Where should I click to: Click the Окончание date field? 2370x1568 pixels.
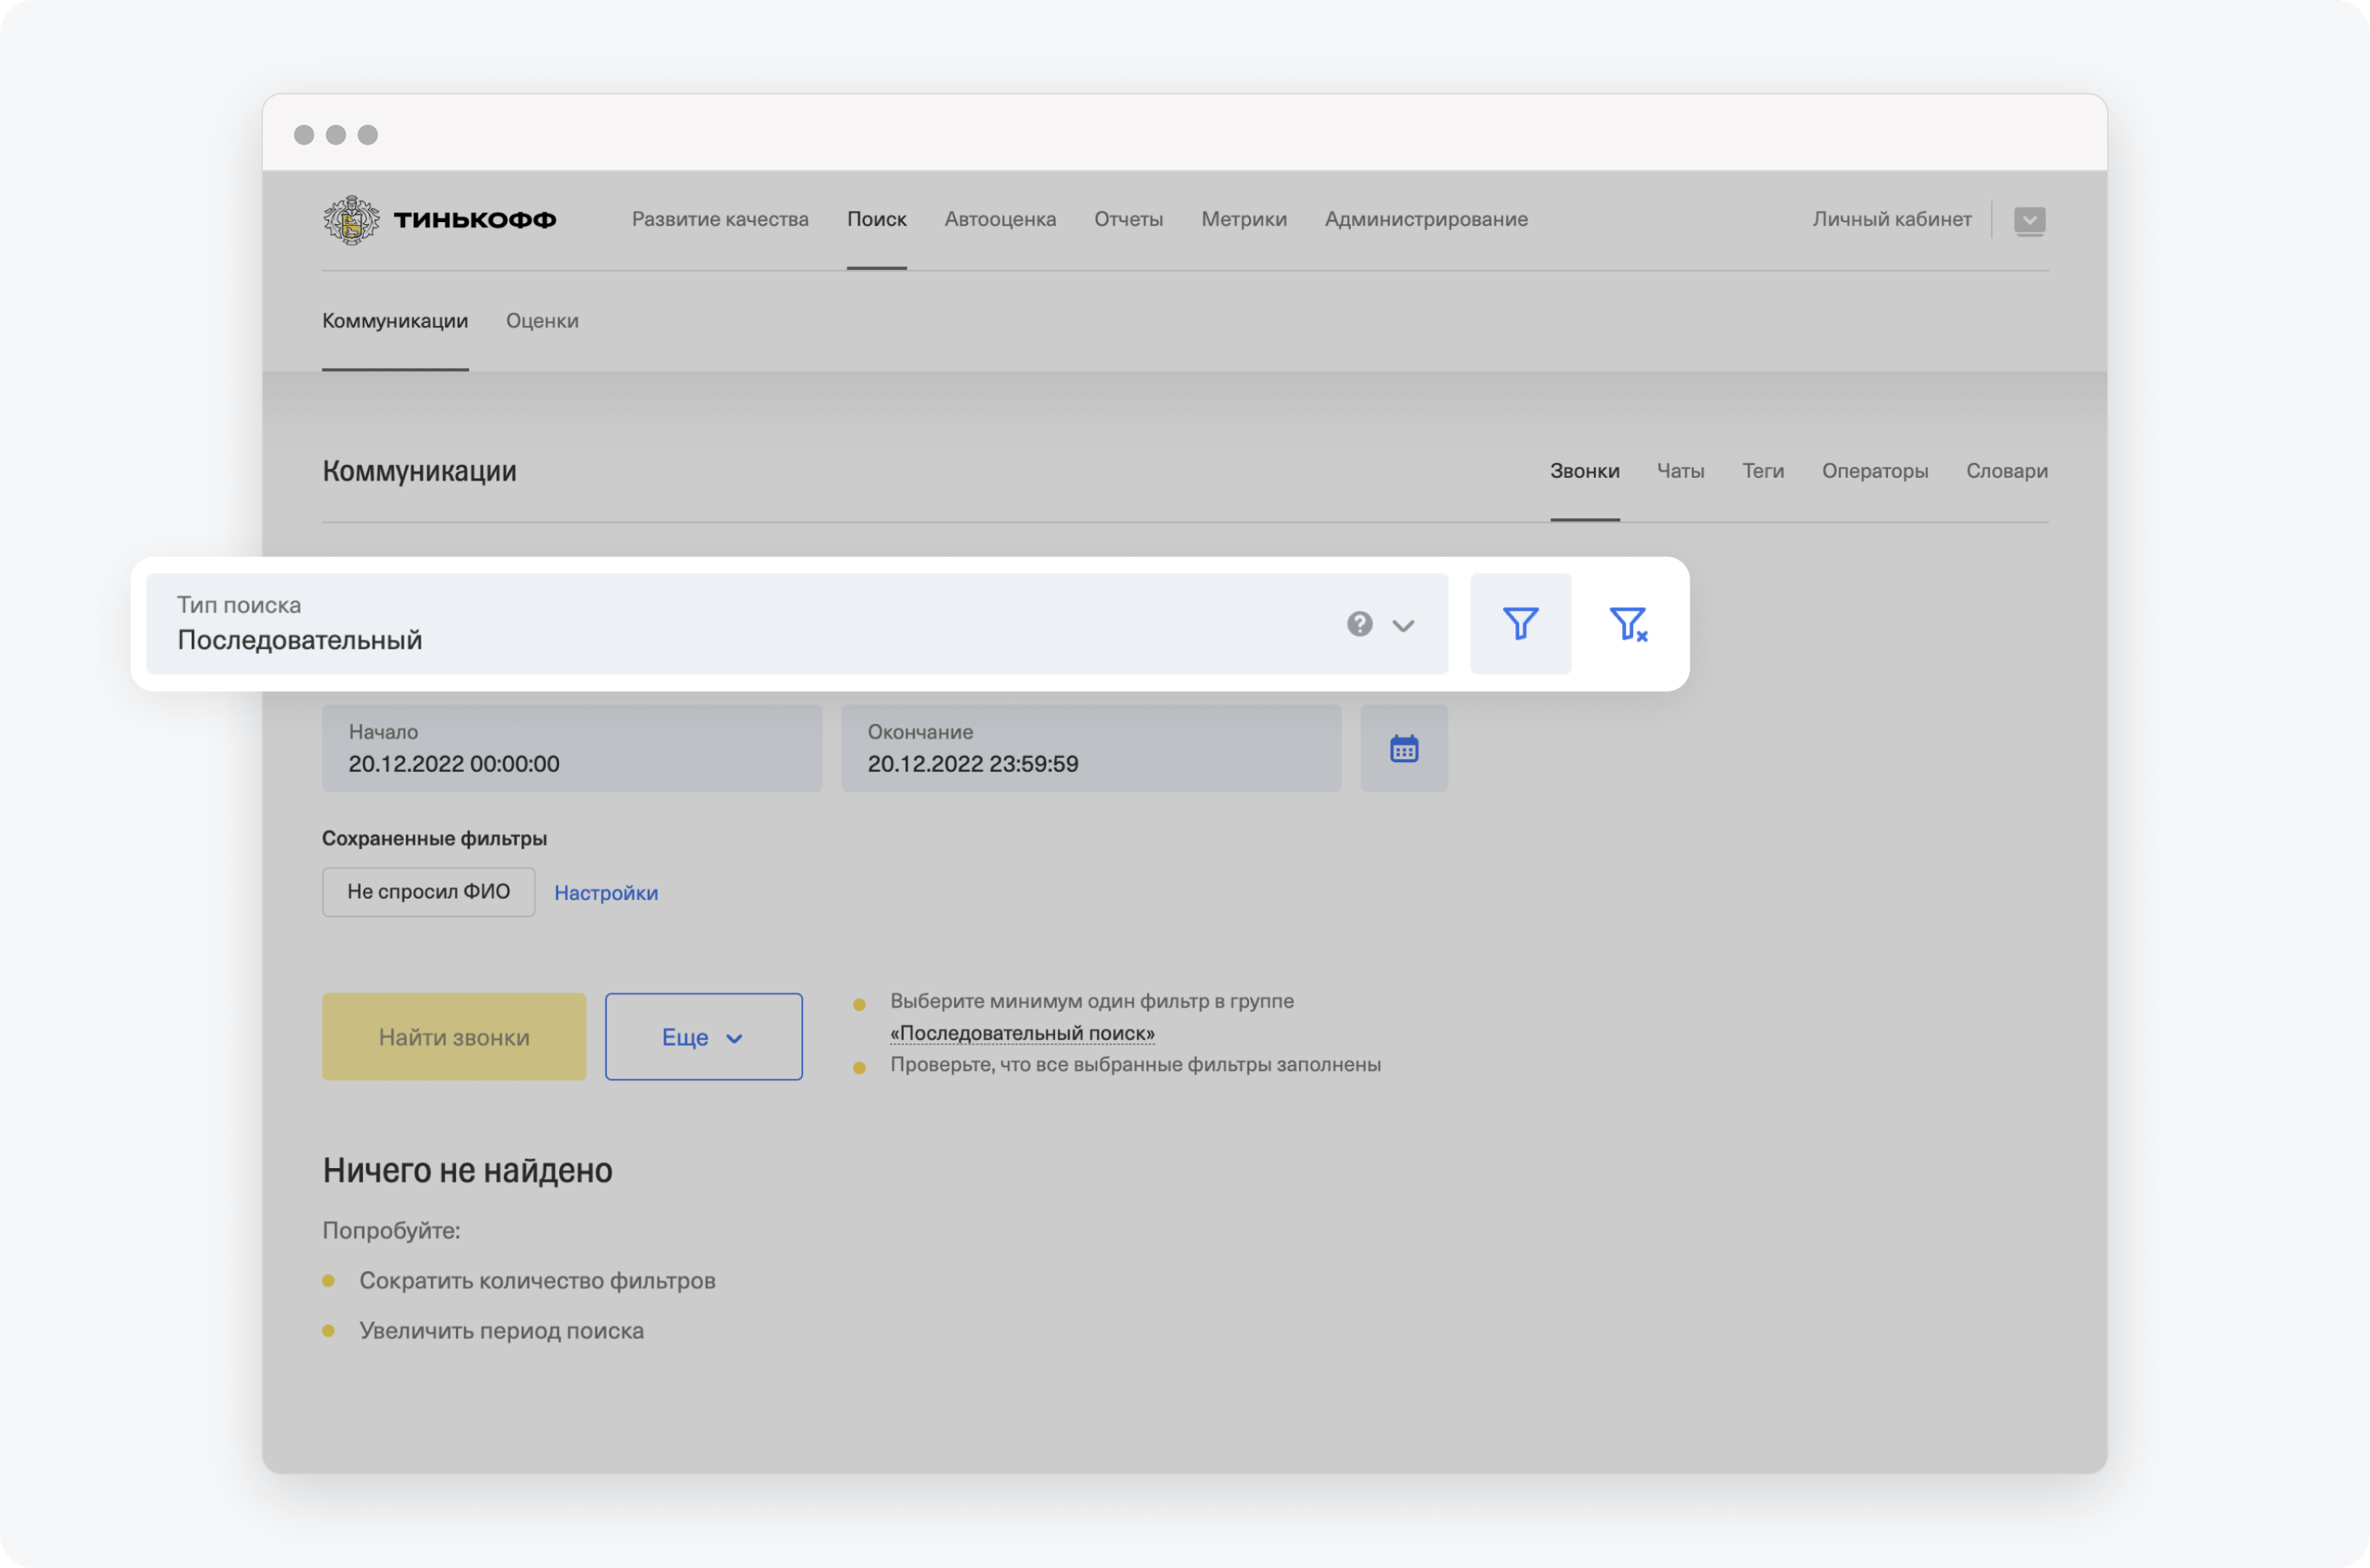1091,748
